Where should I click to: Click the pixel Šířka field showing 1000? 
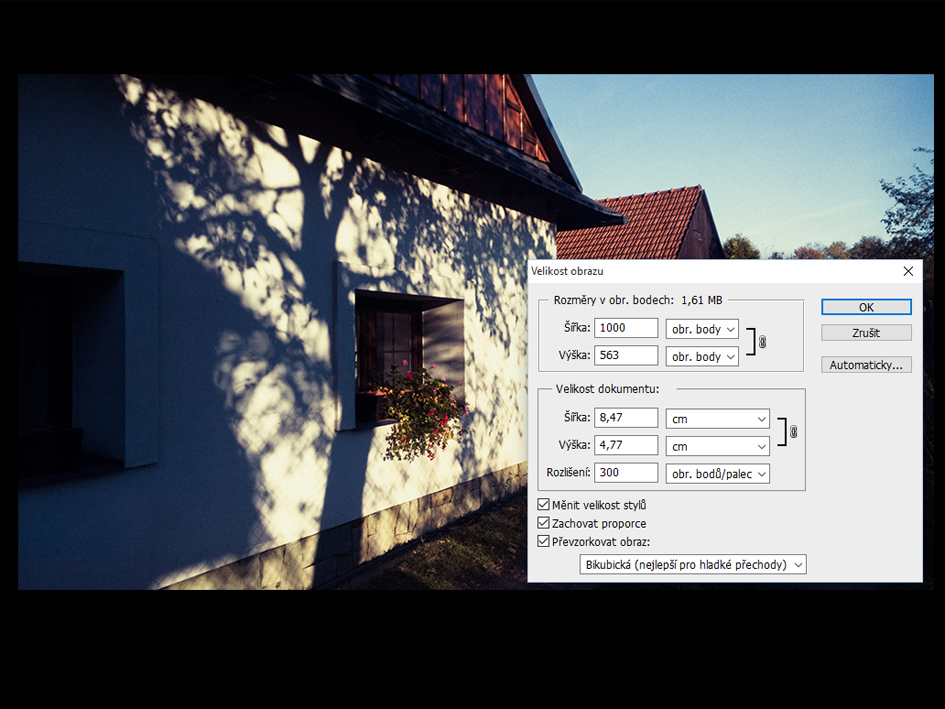click(626, 328)
